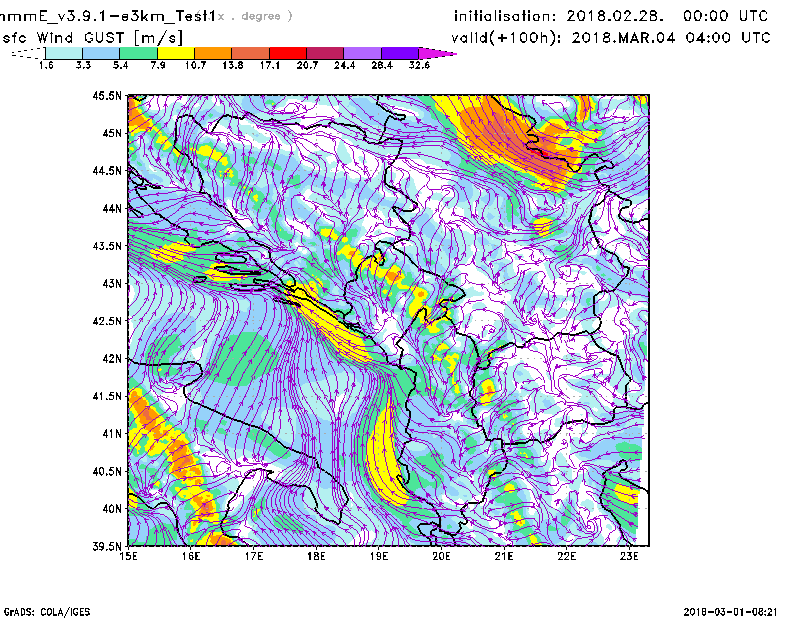Click the 42.5N latitude label
Screen dimensions: 800x618
coord(107,321)
